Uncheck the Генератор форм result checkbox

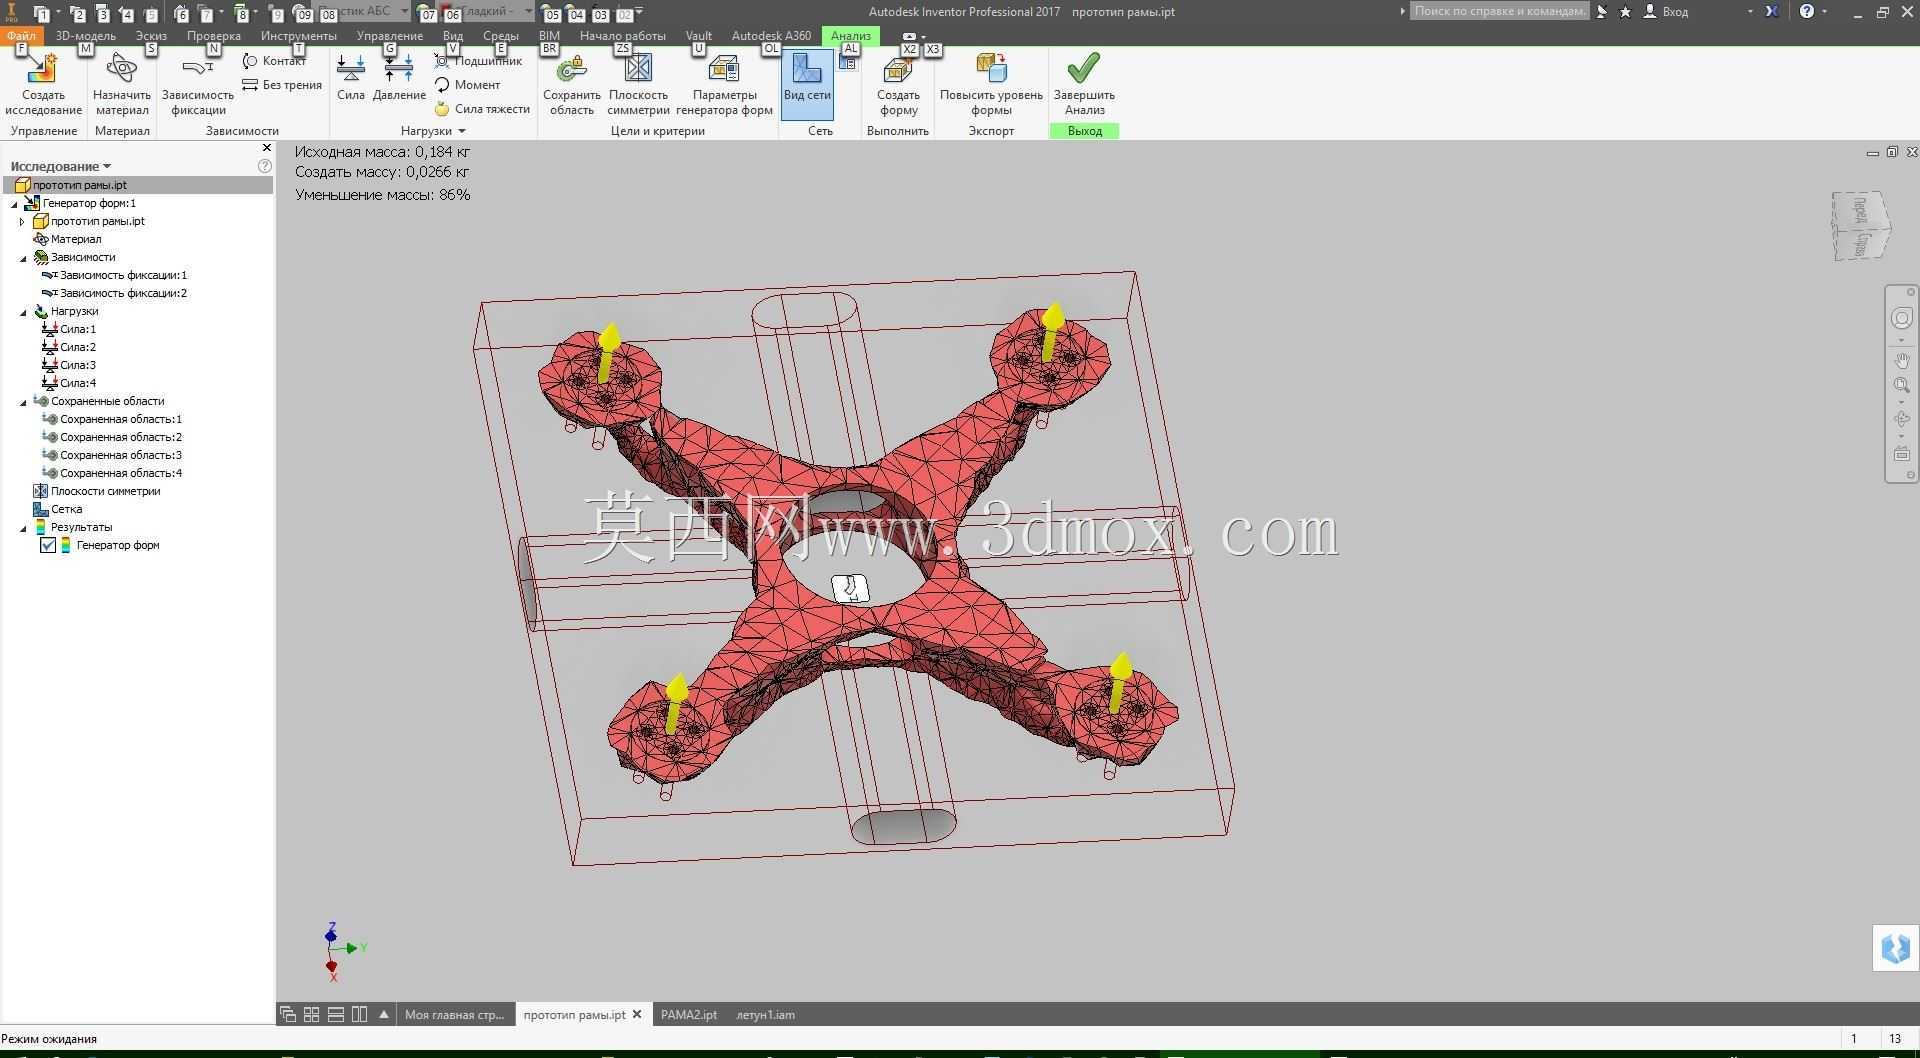pos(47,545)
